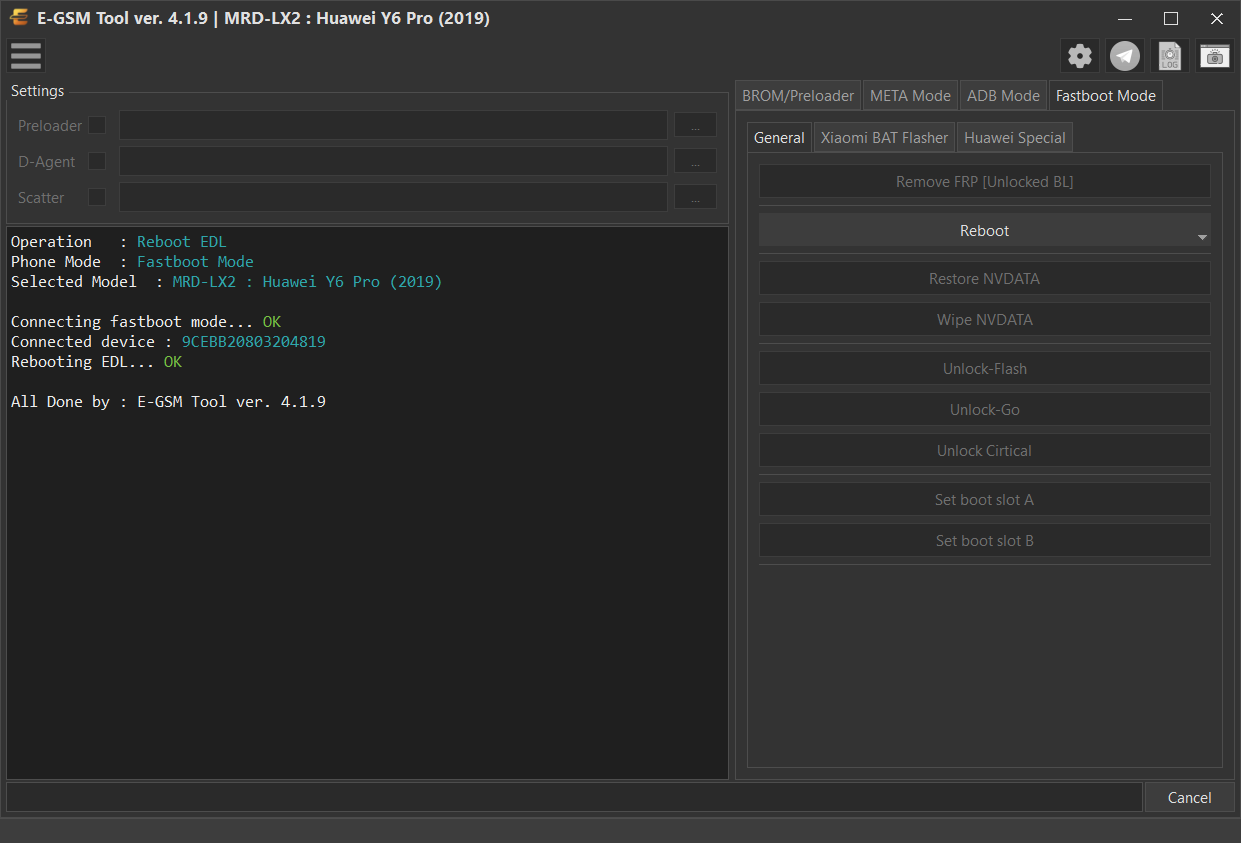1241x843 pixels.
Task: Switch to the BROM/Preloader tab
Action: (x=798, y=96)
